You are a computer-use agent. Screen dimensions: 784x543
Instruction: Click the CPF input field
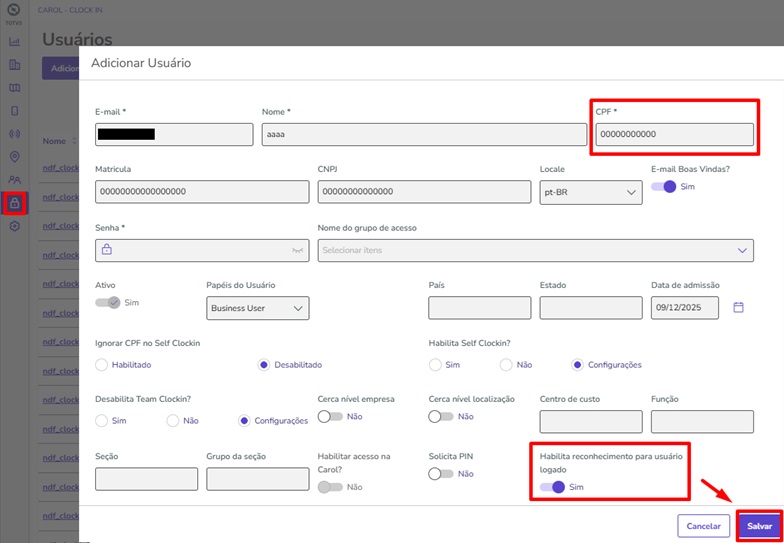(x=674, y=134)
